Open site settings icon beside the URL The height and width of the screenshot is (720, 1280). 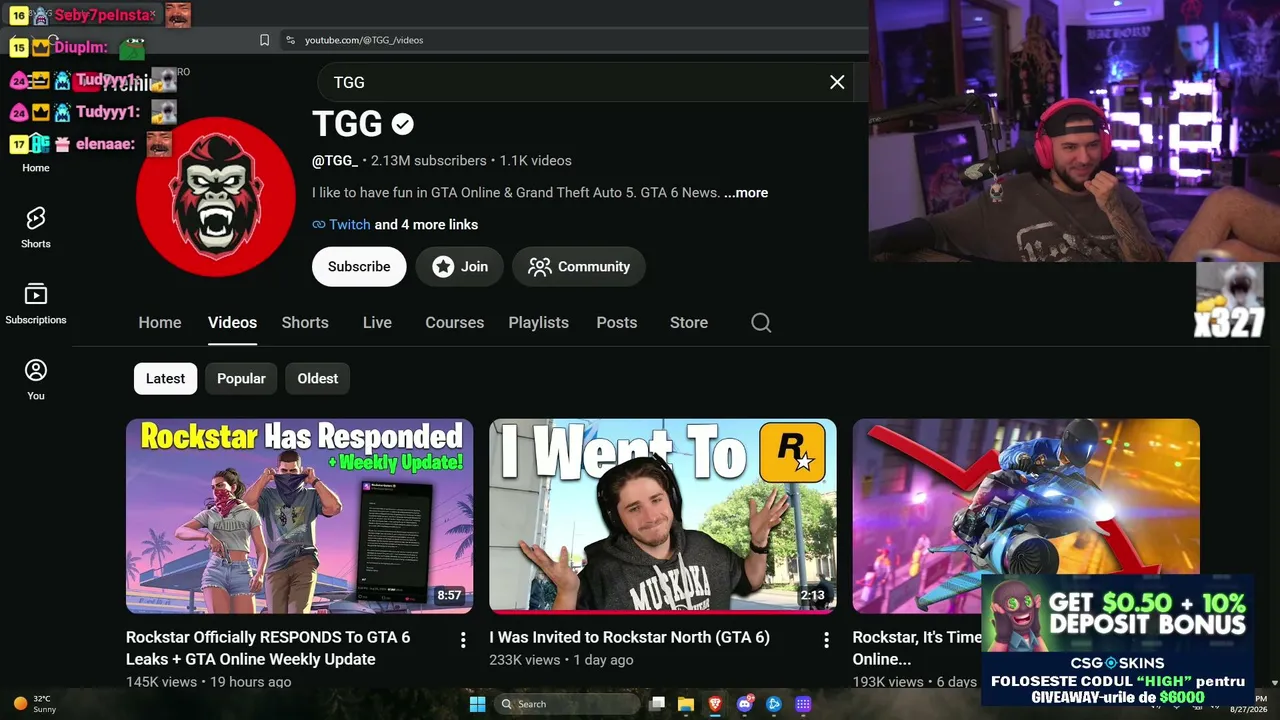[291, 40]
